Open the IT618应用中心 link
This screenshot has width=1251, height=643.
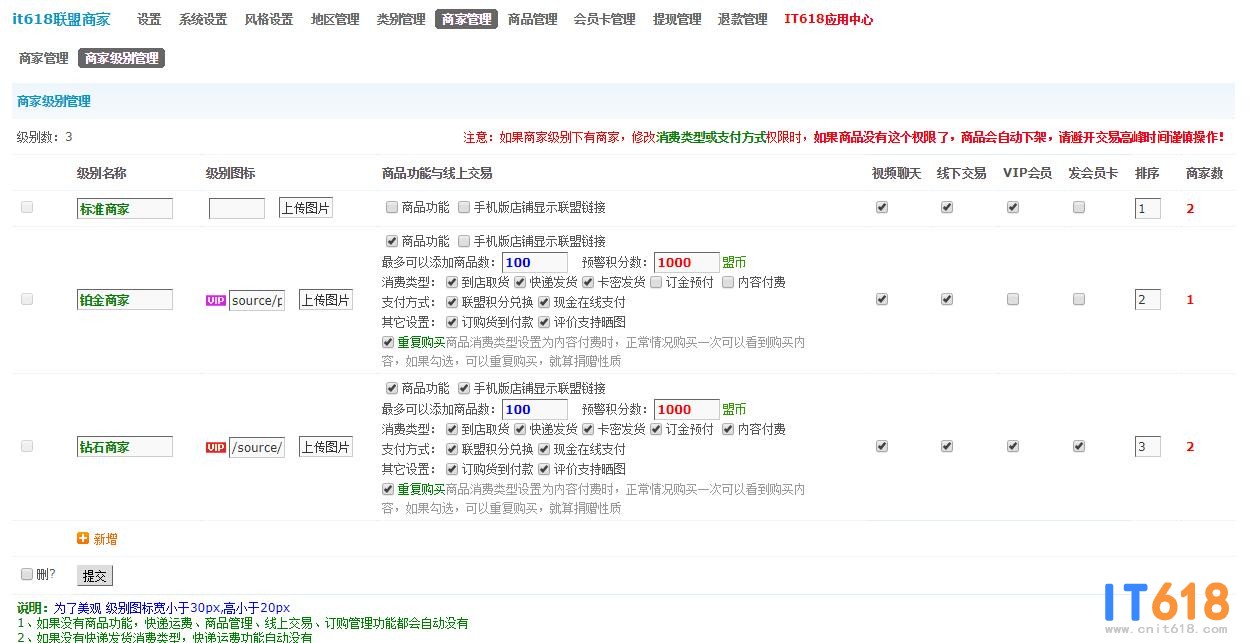coord(828,19)
